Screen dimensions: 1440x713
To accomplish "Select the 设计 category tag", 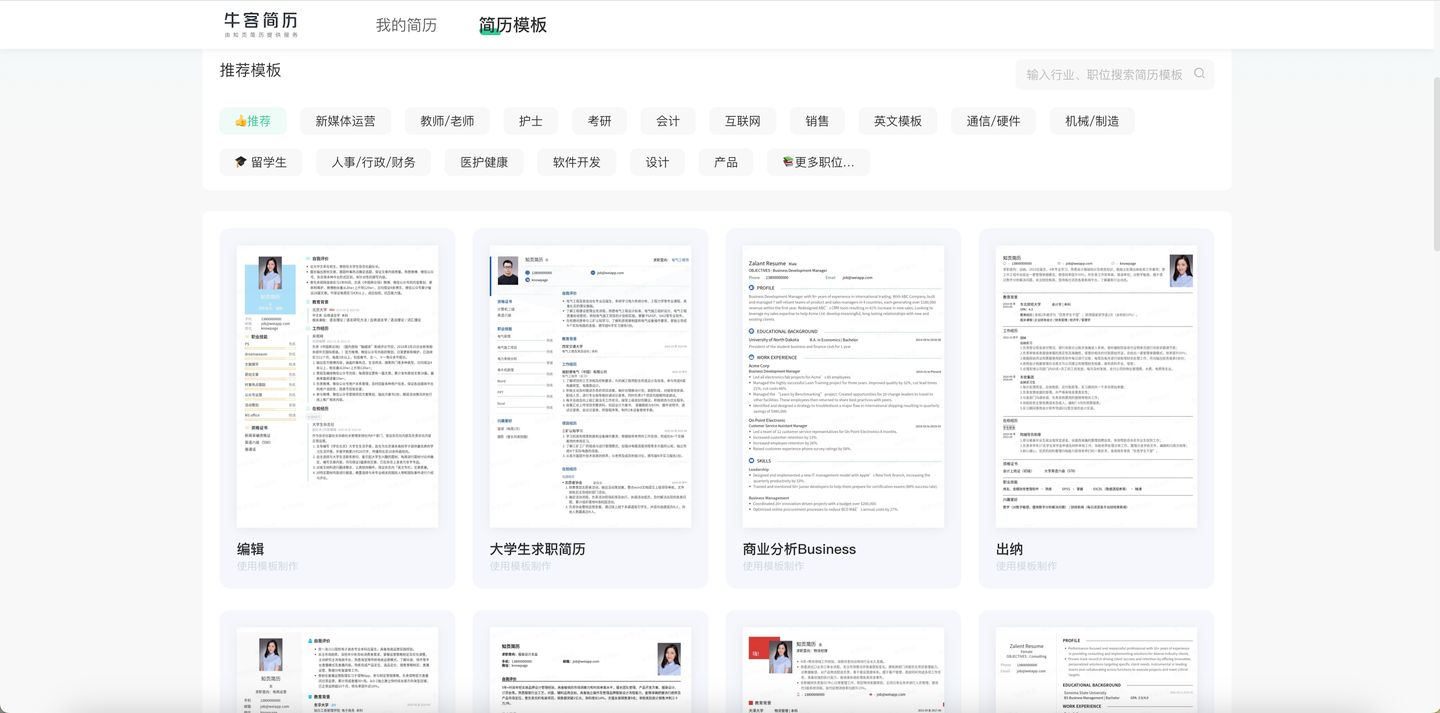I will coord(657,162).
